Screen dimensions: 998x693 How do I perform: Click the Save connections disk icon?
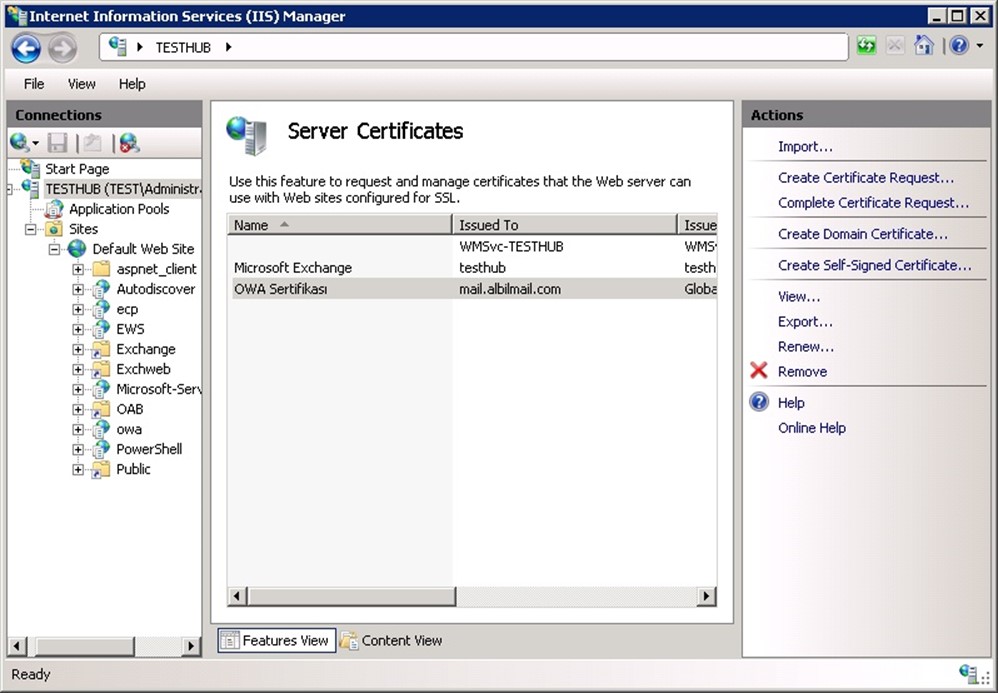(x=58, y=143)
